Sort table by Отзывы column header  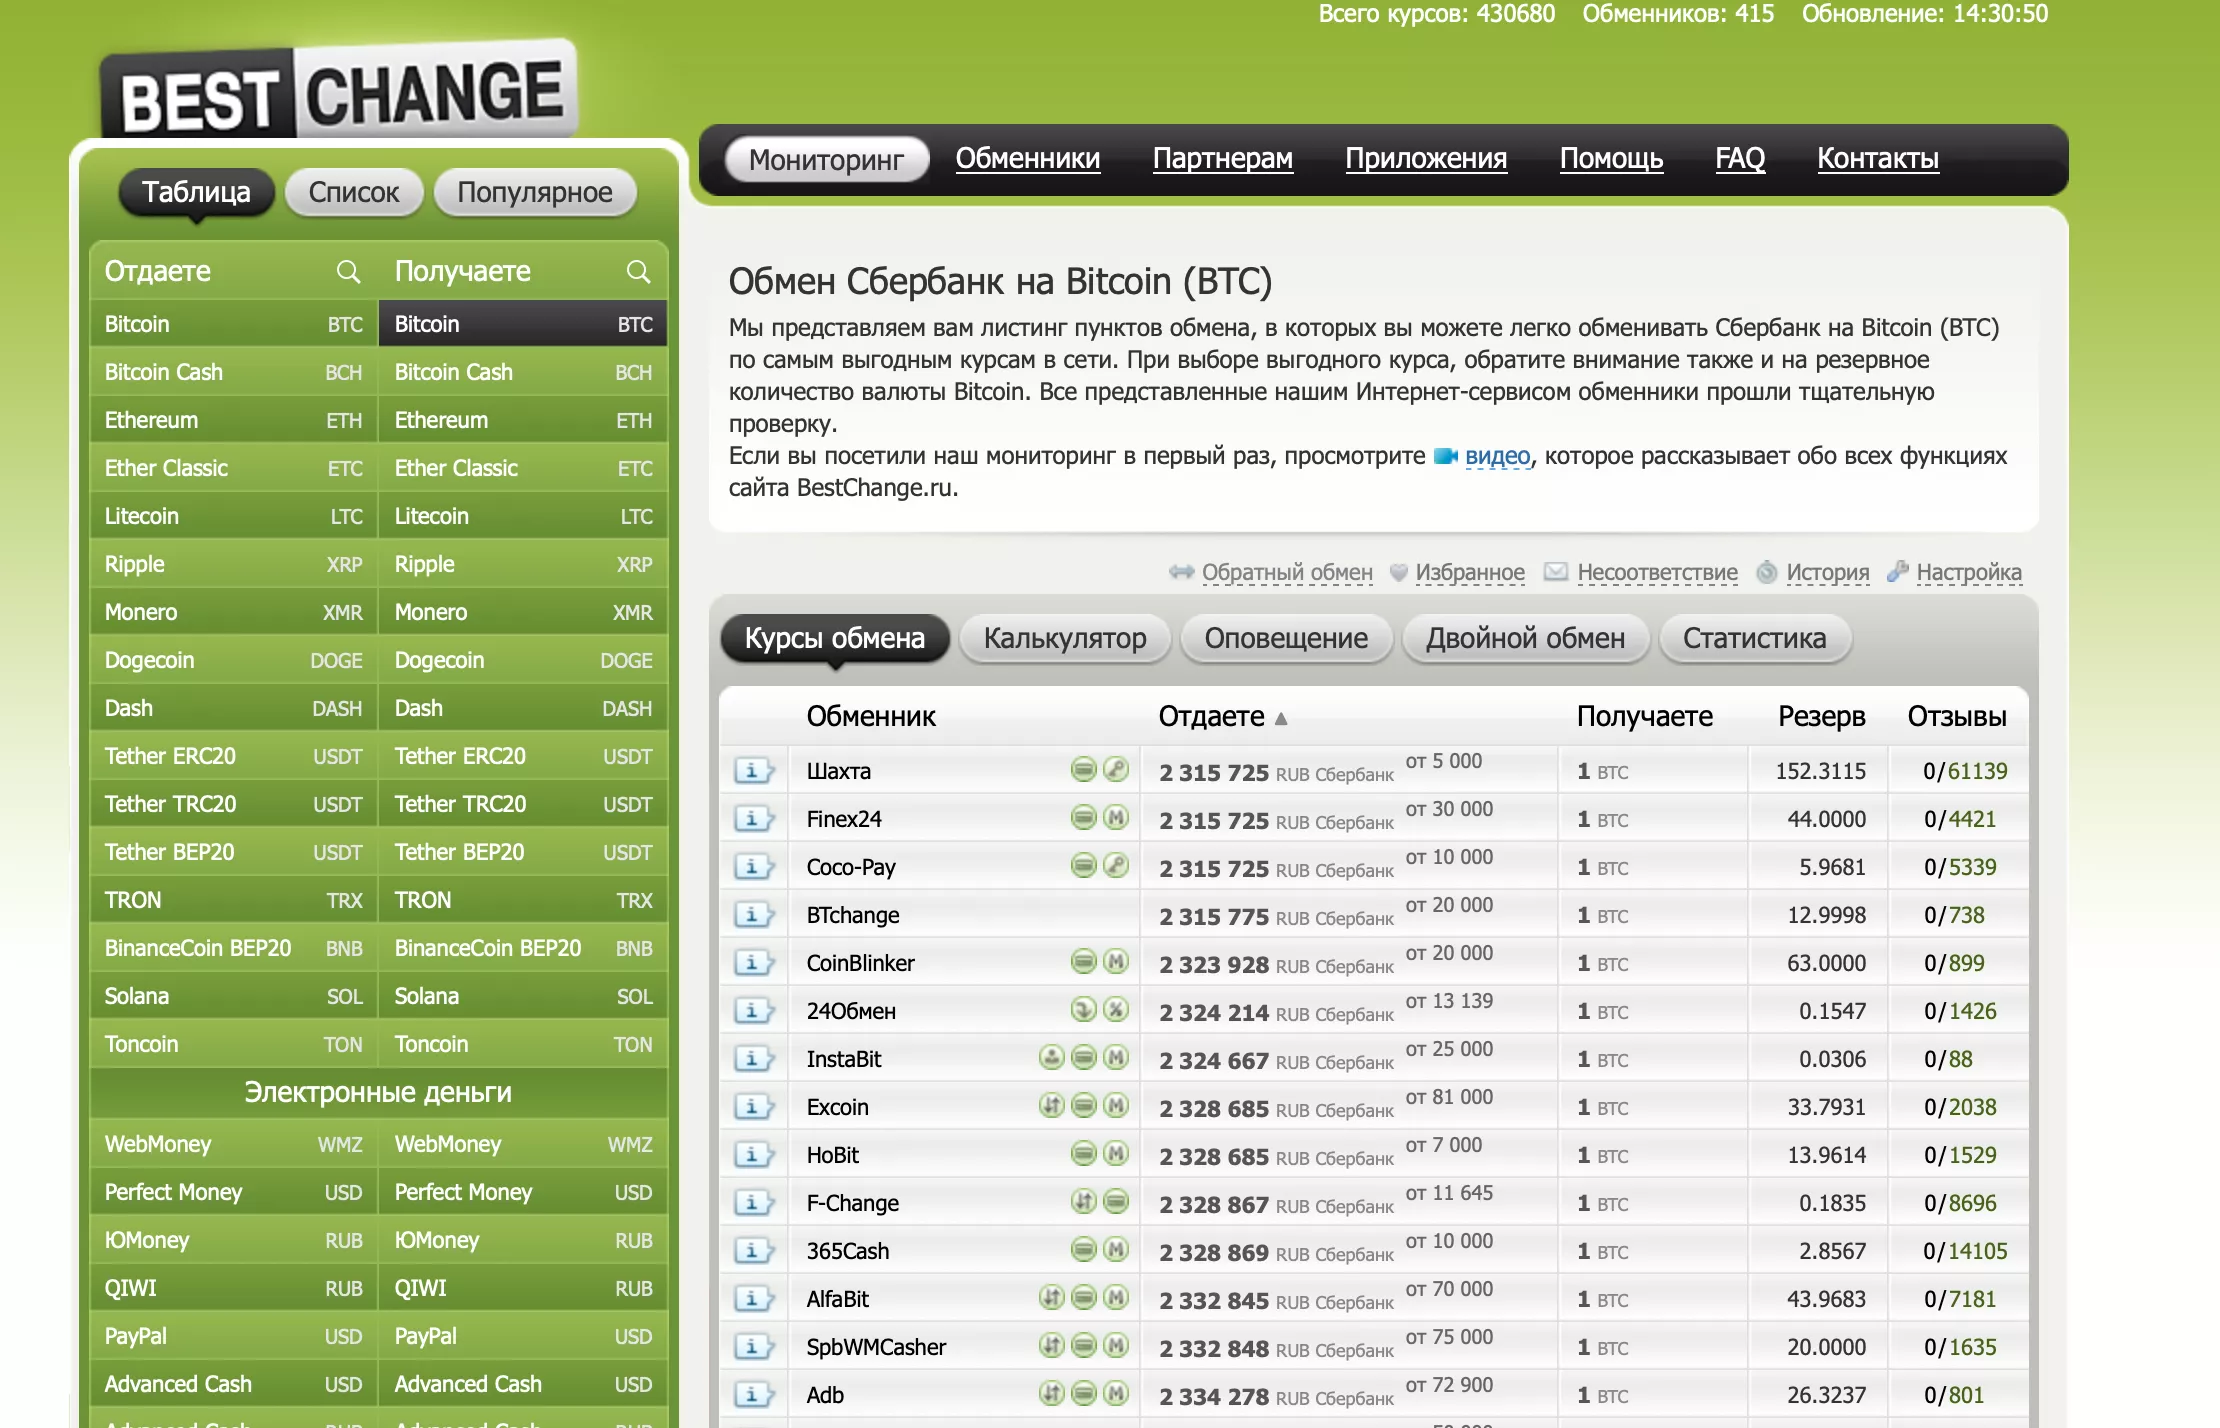tap(1957, 716)
